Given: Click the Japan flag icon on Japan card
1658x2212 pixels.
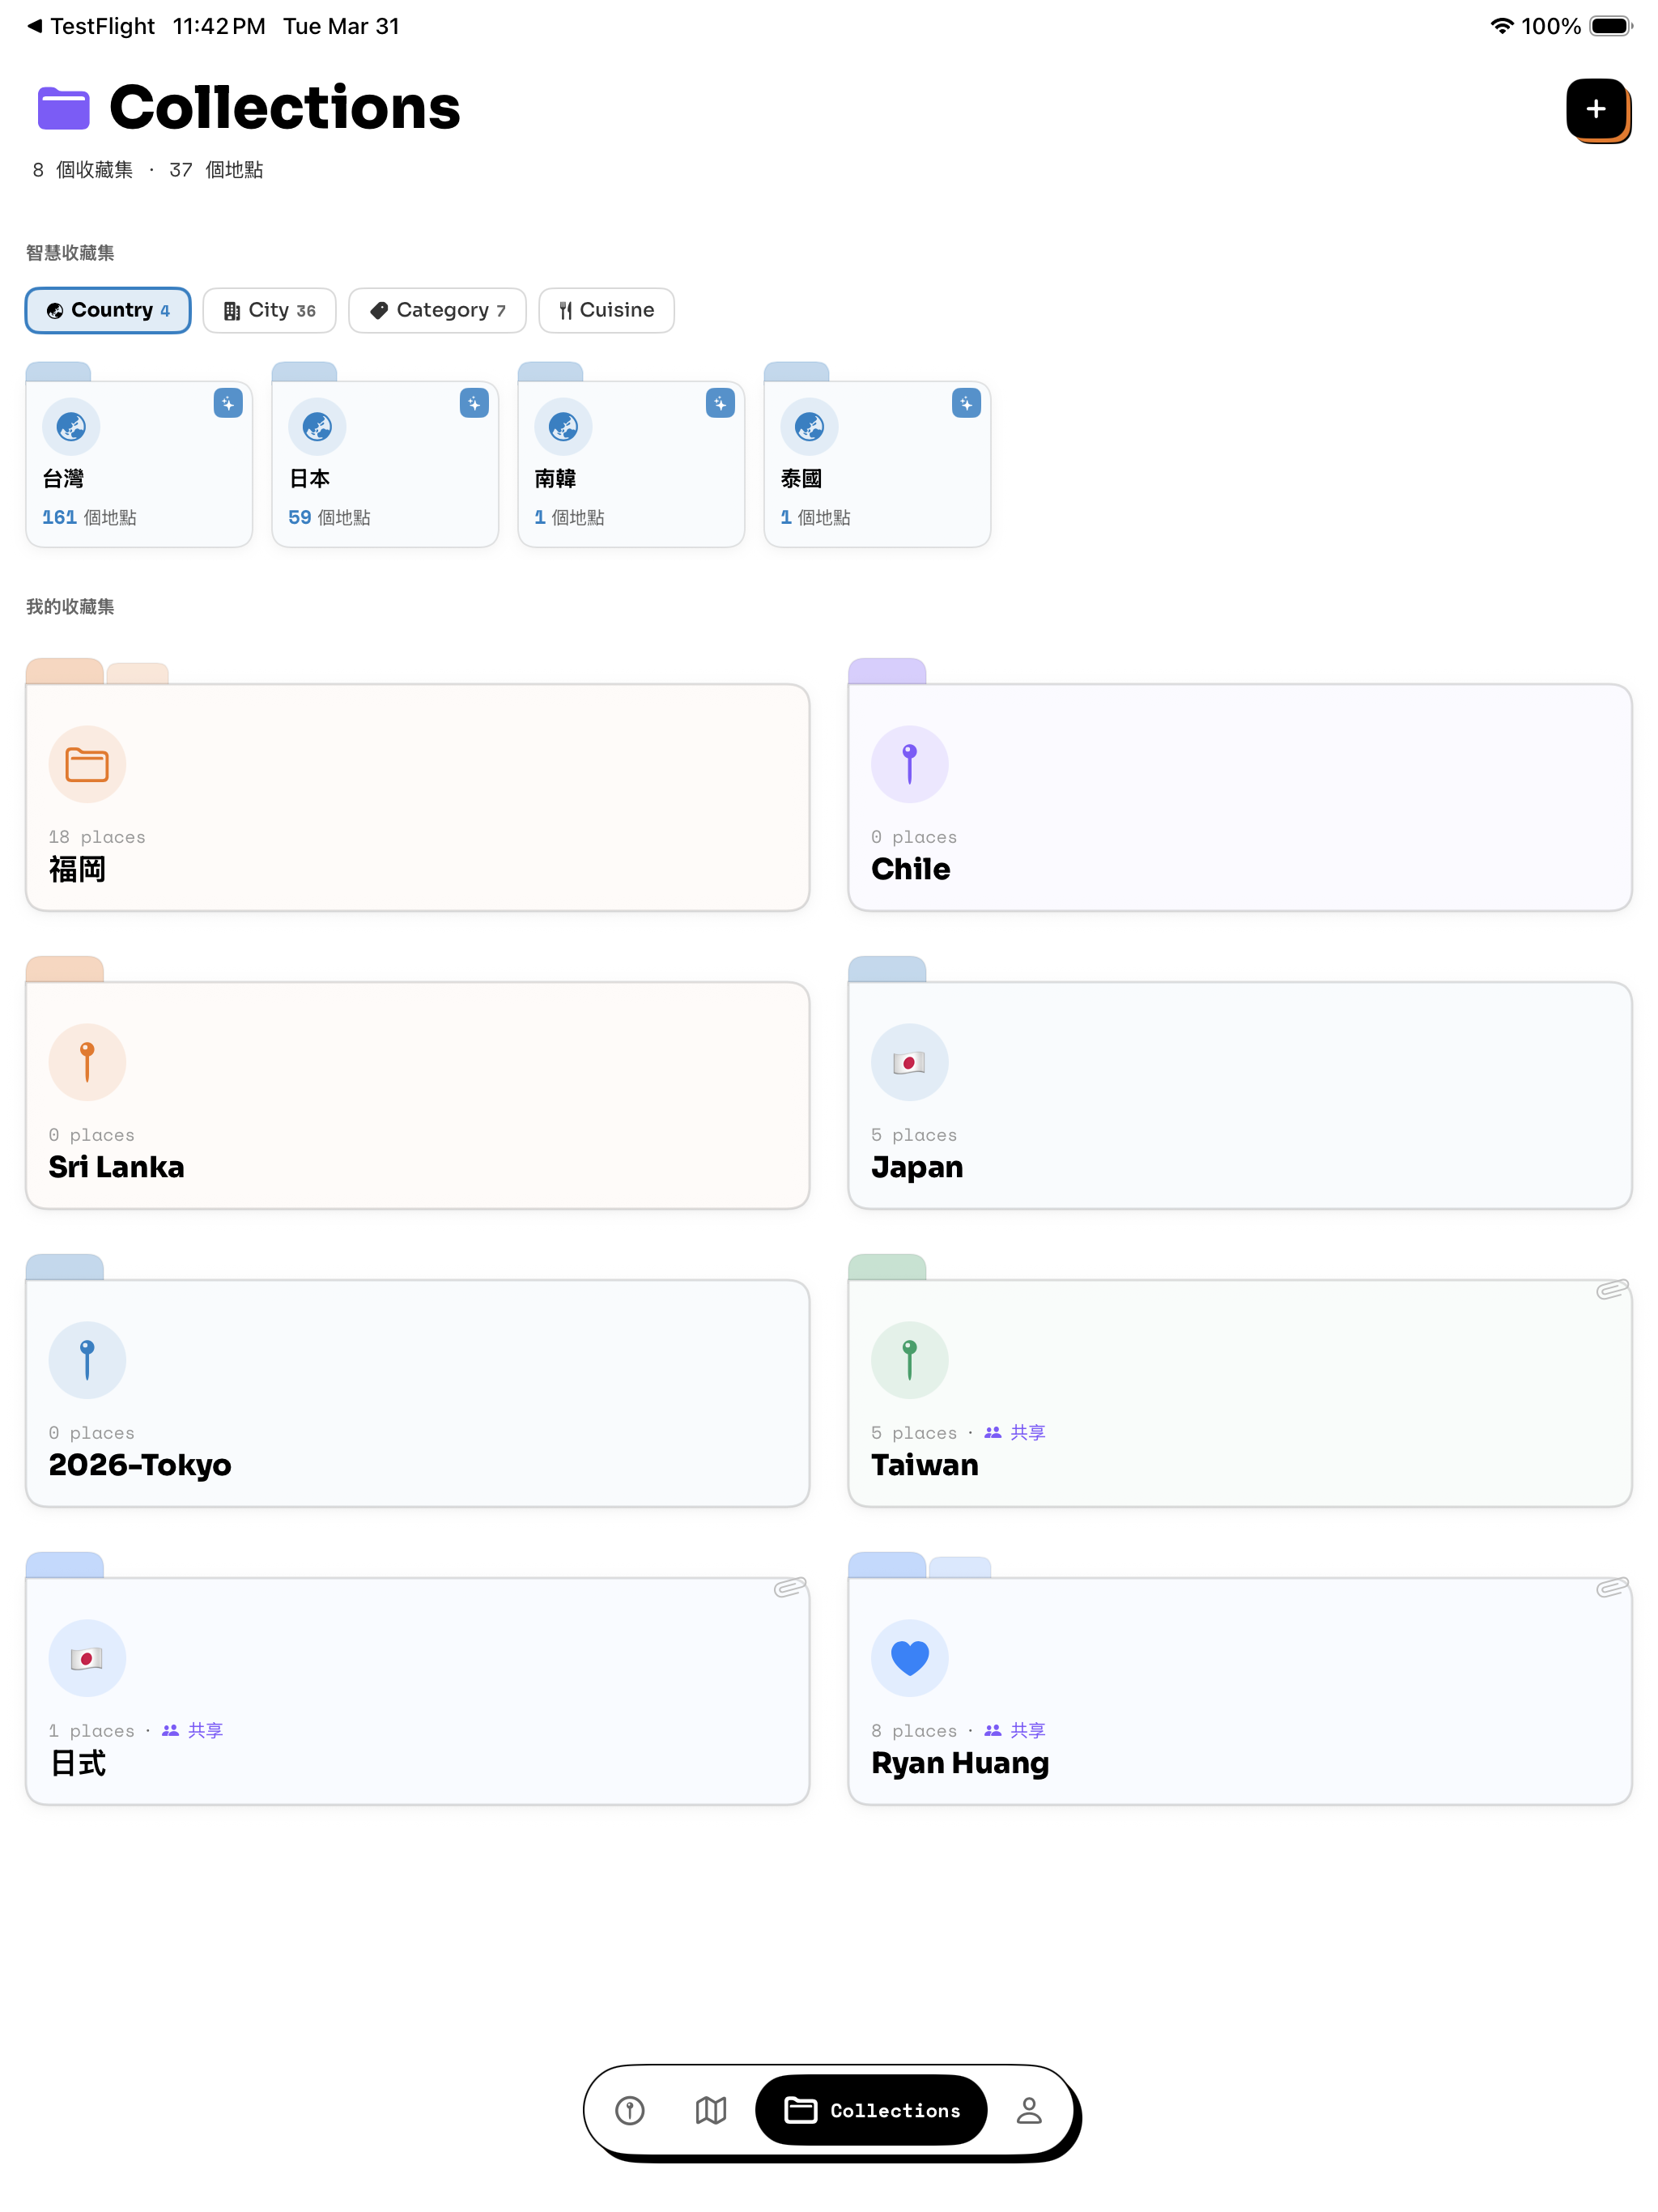Looking at the screenshot, I should (x=909, y=1062).
